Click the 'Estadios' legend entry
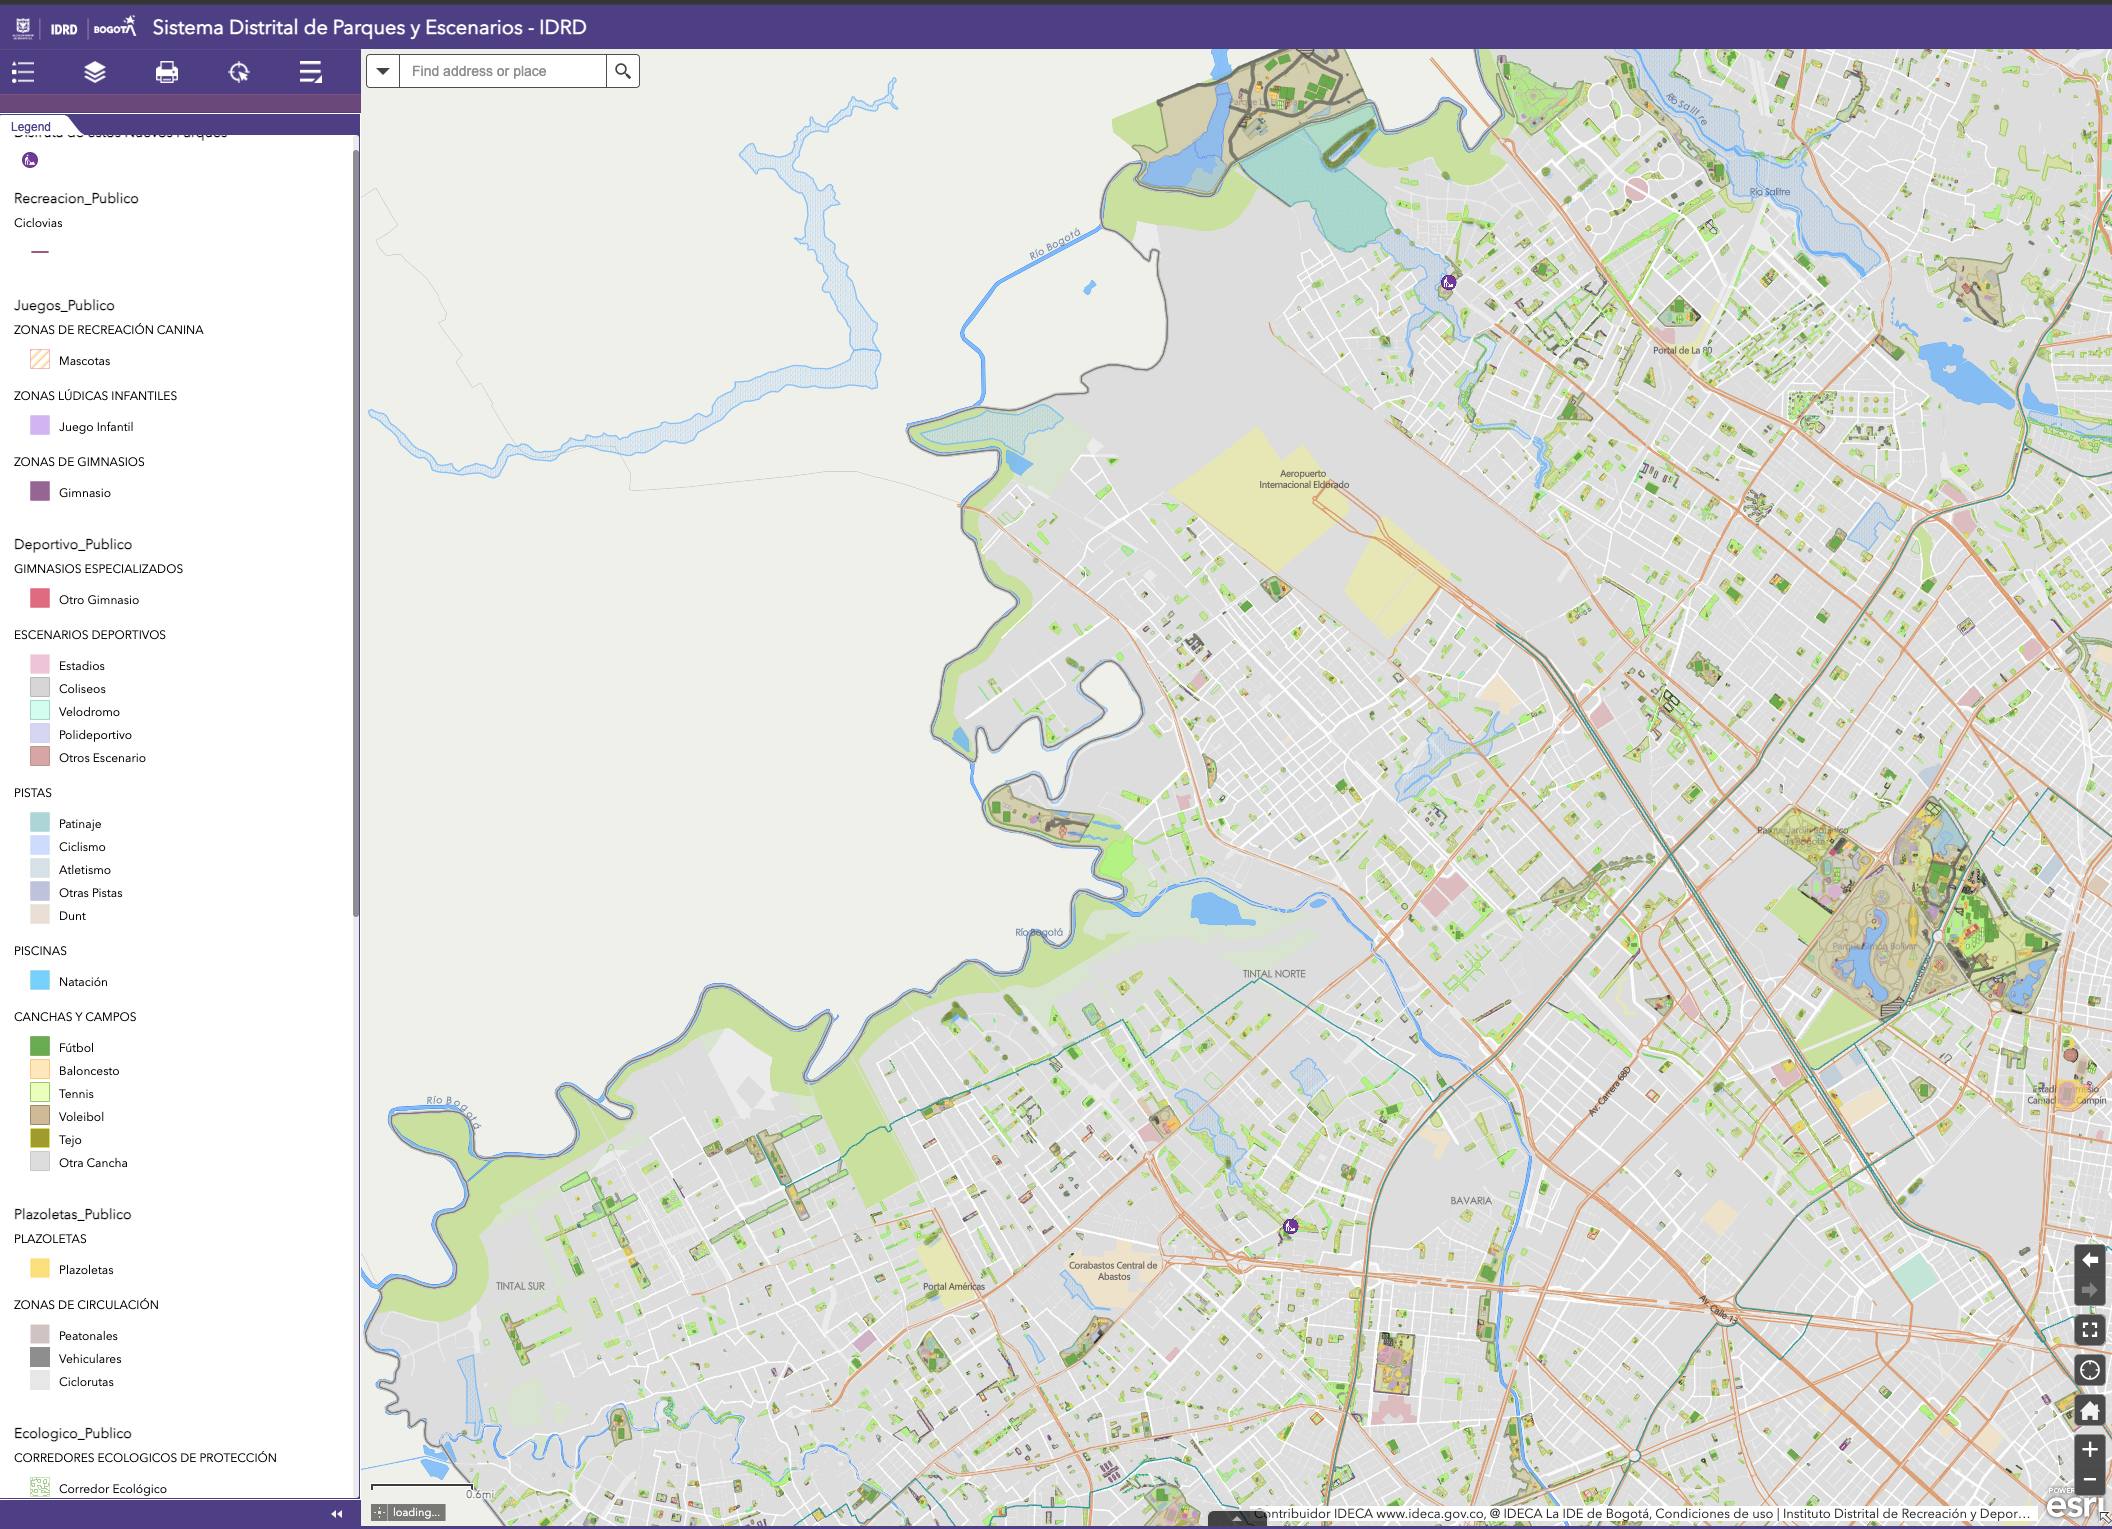Image resolution: width=2112 pixels, height=1529 pixels. pos(82,666)
